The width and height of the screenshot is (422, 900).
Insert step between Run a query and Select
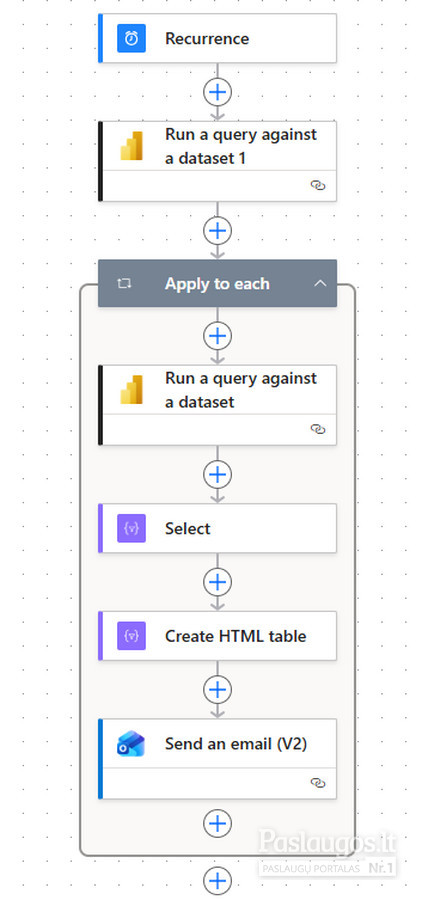pos(218,475)
